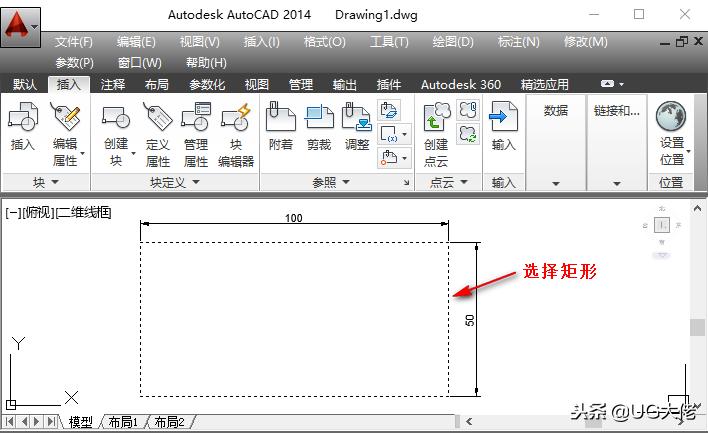Open the 工具(T) menu
This screenshot has height=433, width=708.
click(x=389, y=42)
